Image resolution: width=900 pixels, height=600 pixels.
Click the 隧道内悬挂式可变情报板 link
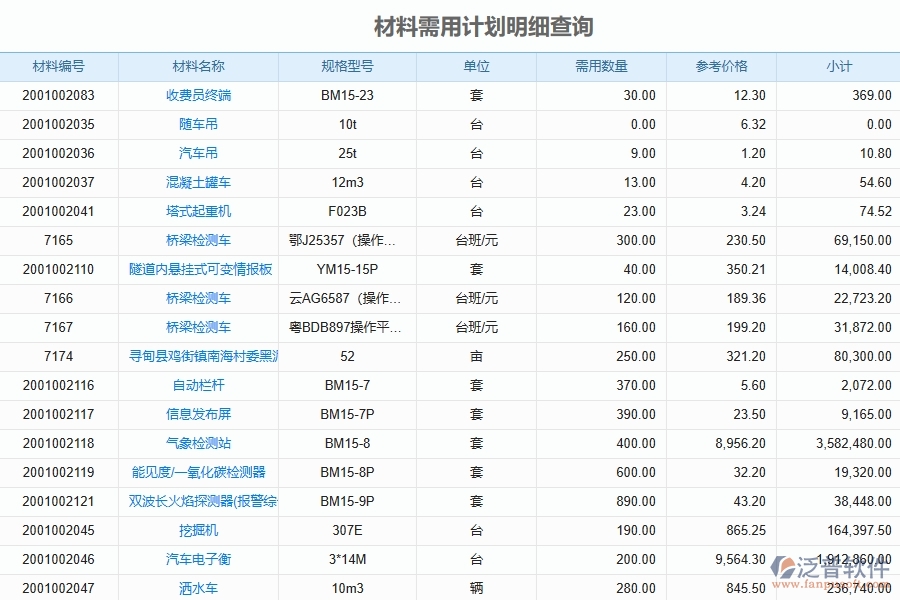click(200, 269)
